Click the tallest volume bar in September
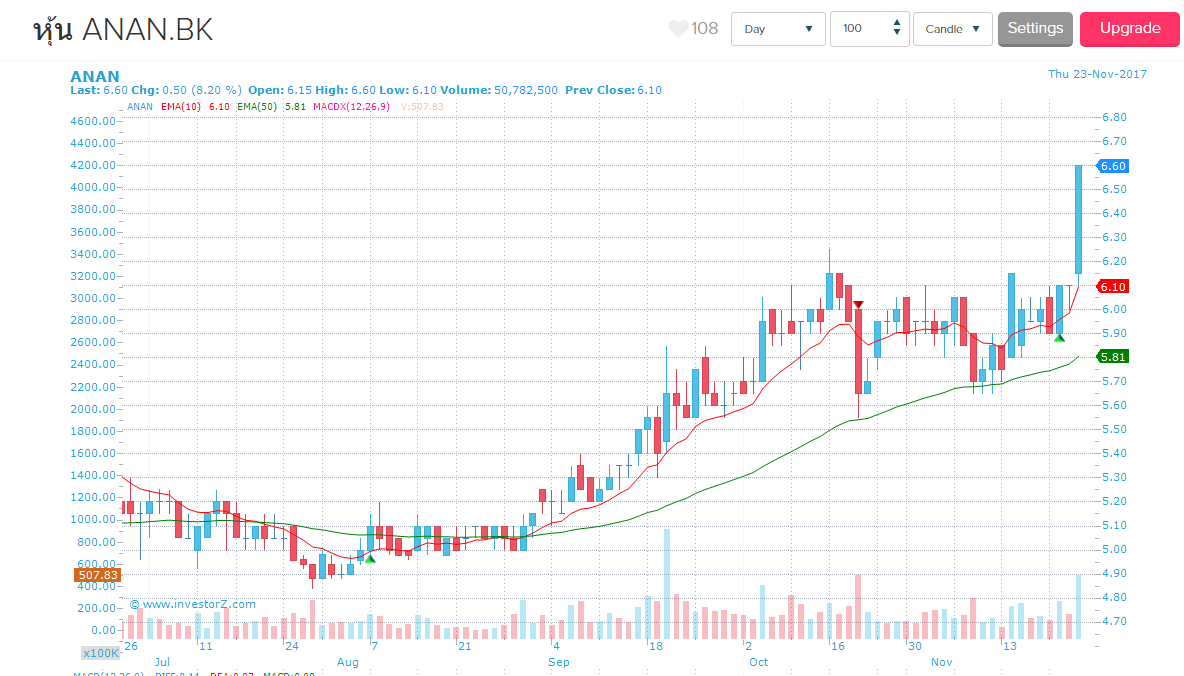This screenshot has width=1184, height=676. (667, 584)
